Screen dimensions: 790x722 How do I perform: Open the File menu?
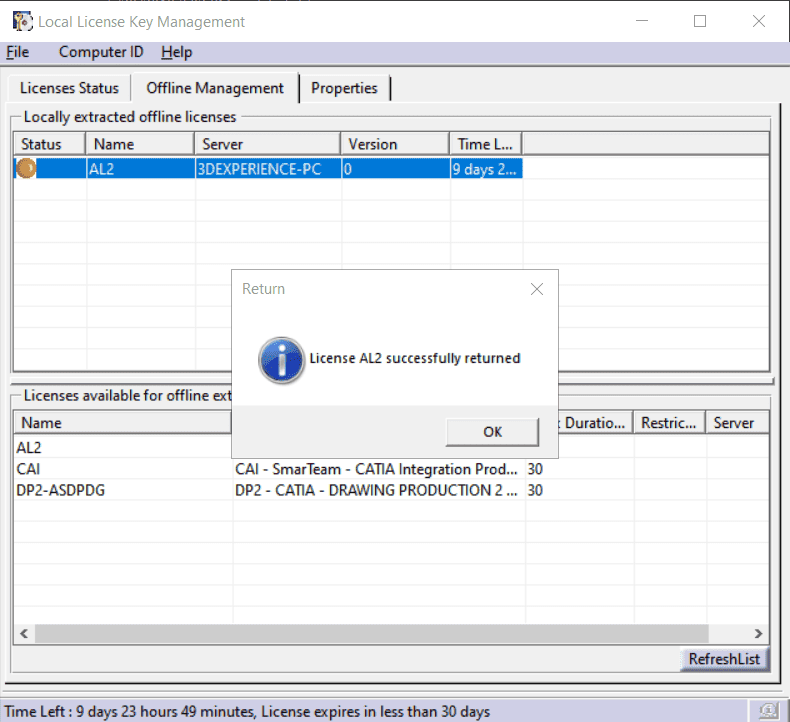[x=18, y=52]
